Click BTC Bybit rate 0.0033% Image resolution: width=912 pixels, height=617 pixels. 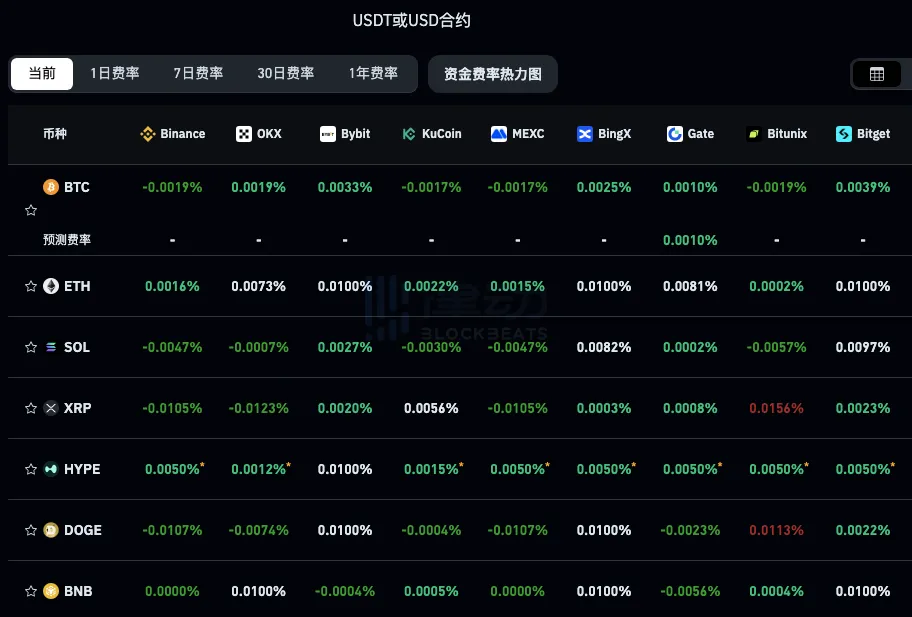[x=345, y=187]
